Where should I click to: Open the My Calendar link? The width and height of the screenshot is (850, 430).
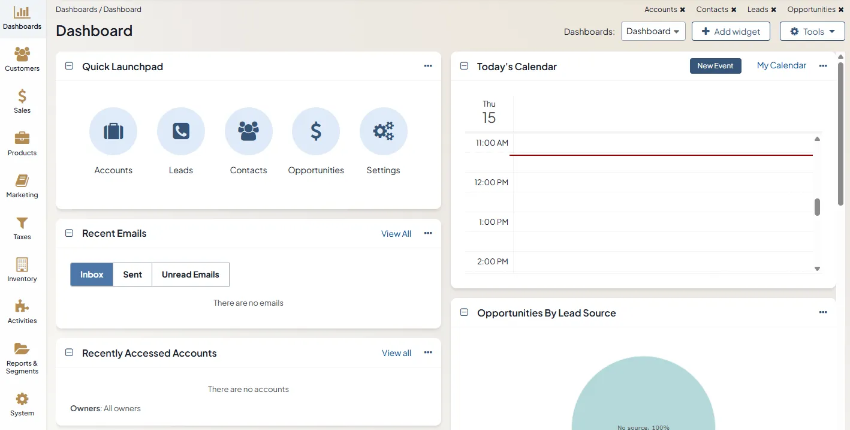coord(781,66)
